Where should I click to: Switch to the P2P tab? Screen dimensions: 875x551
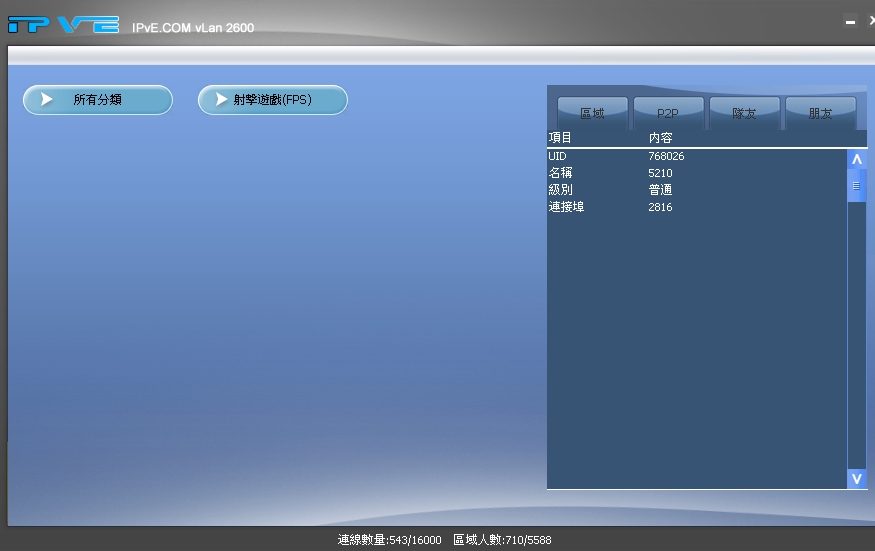(x=669, y=113)
